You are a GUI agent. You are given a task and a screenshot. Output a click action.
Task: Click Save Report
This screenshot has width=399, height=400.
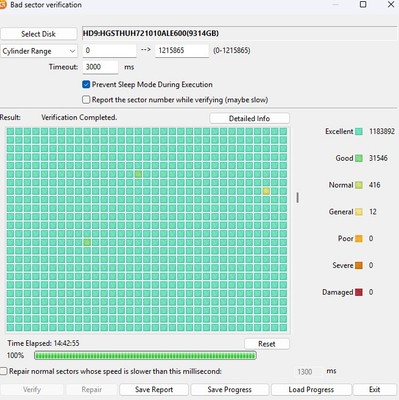click(x=154, y=390)
